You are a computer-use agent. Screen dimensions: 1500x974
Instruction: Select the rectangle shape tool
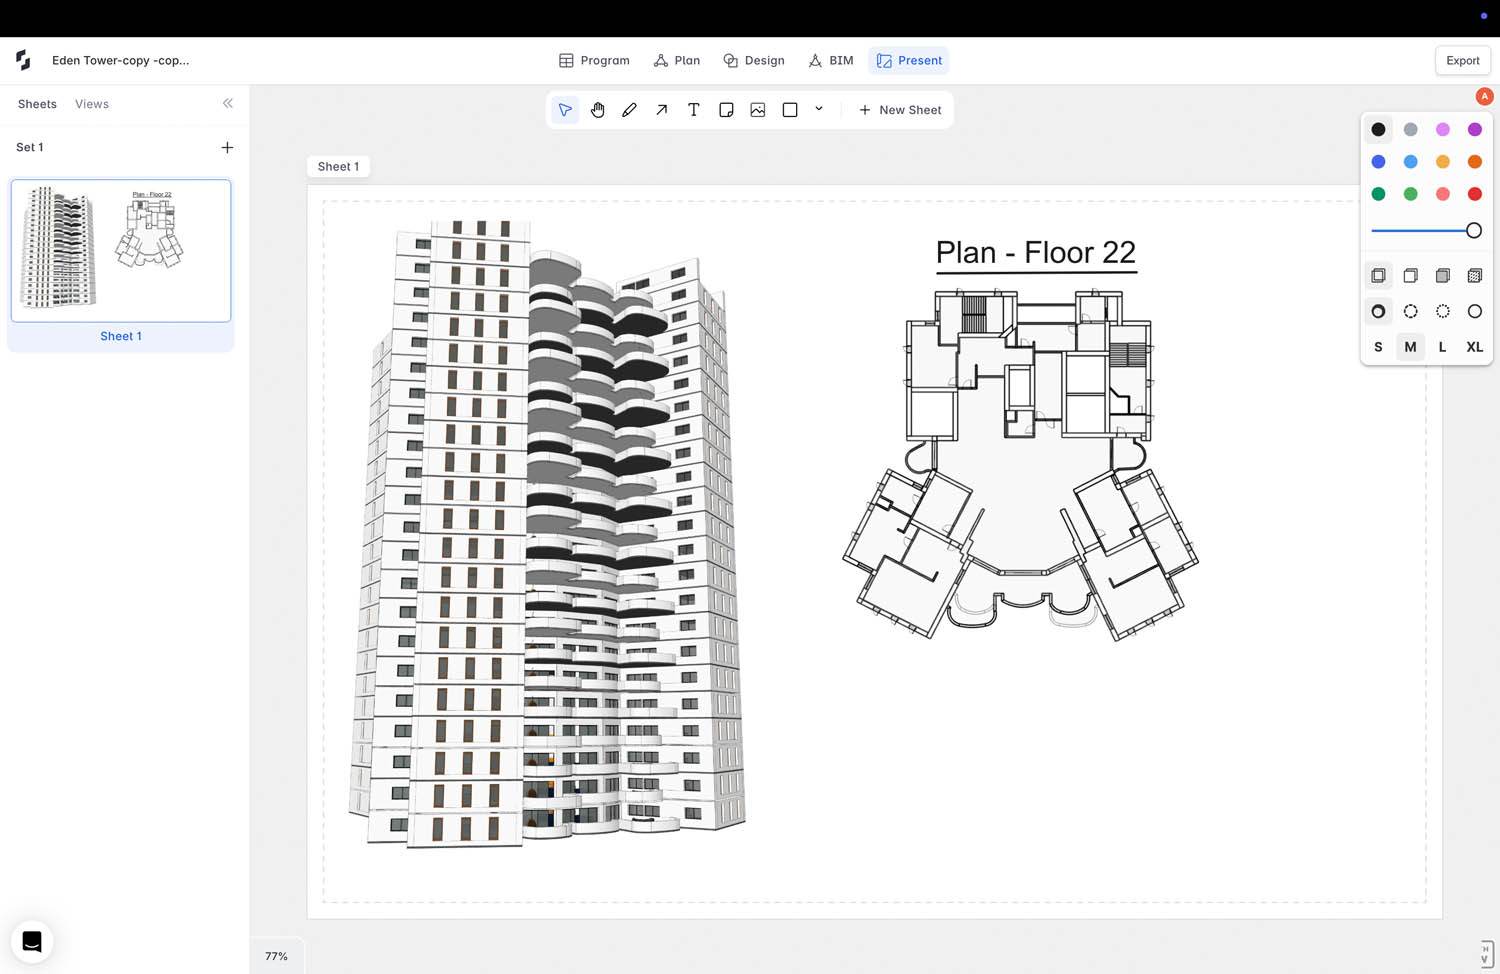click(790, 110)
